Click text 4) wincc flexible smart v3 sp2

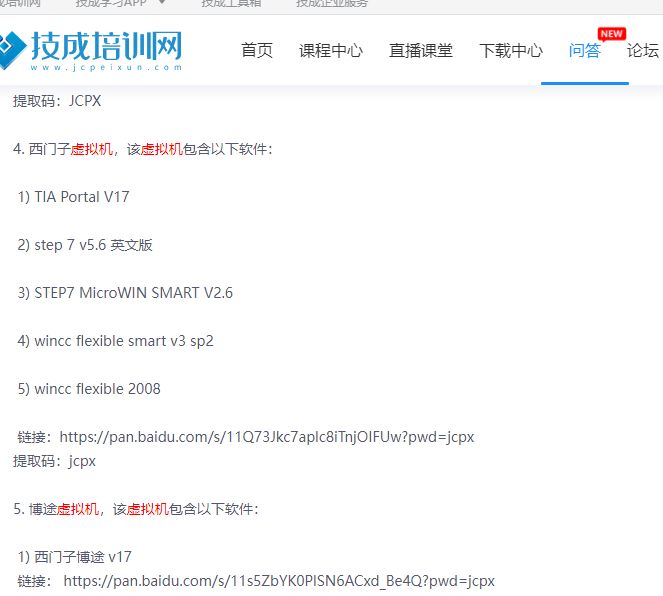[x=115, y=341]
